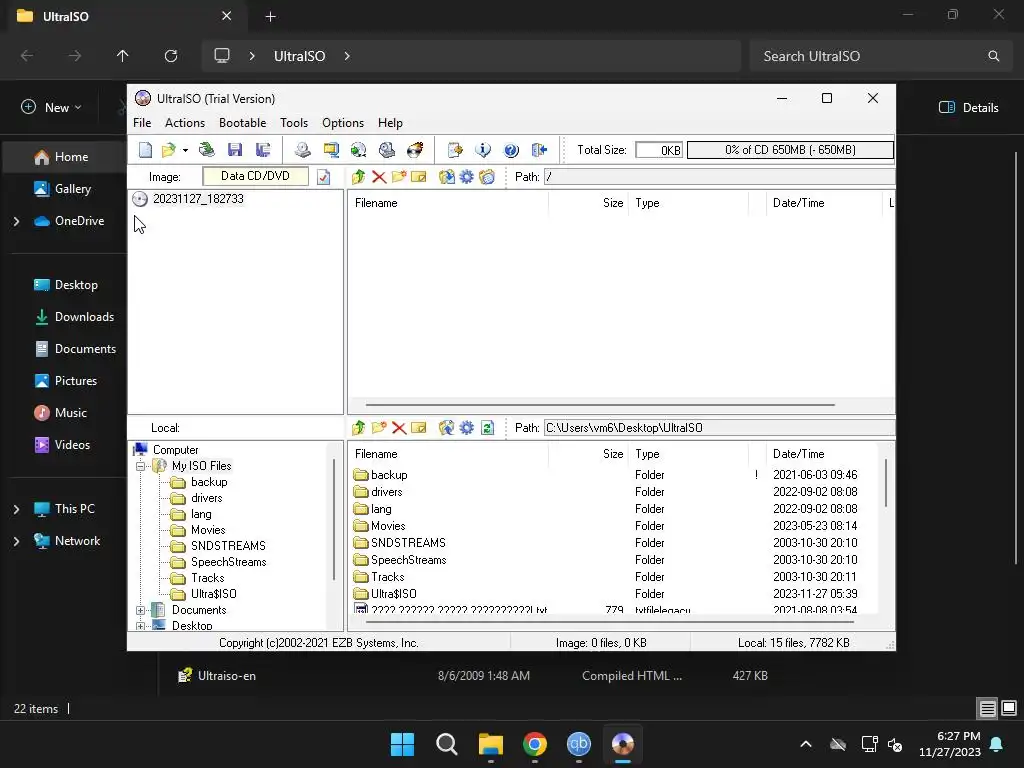
Task: Click the Rename icon in the image toolbar
Action: coord(419,177)
